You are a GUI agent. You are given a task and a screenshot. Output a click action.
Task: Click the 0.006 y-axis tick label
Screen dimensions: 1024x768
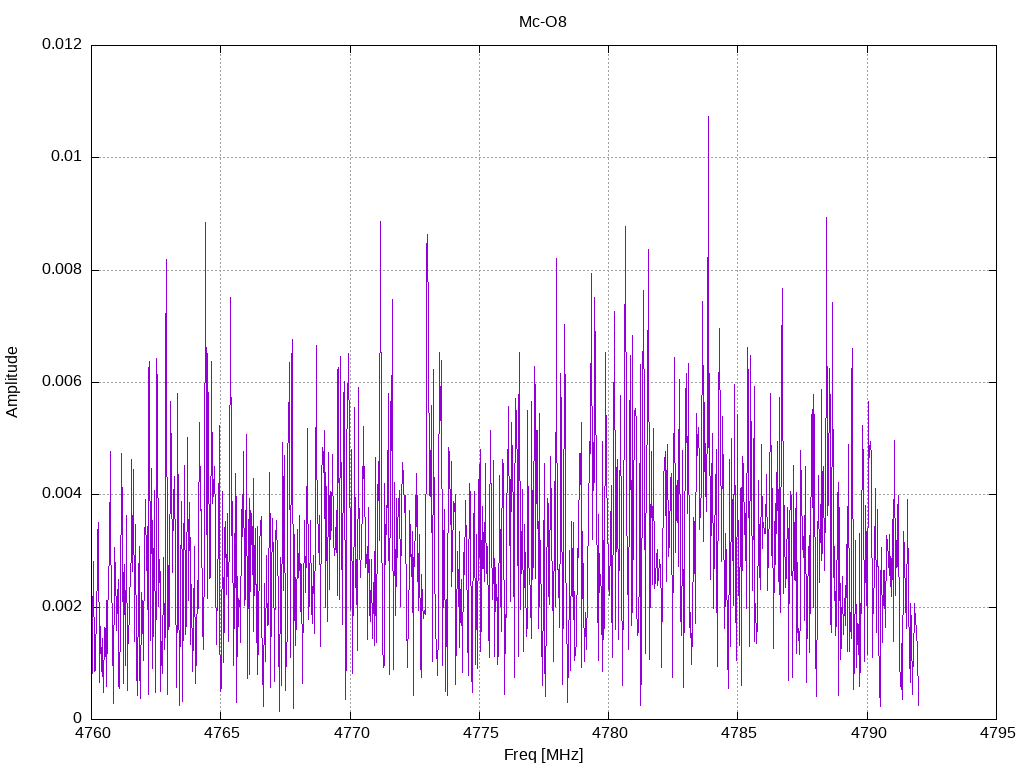tap(62, 381)
